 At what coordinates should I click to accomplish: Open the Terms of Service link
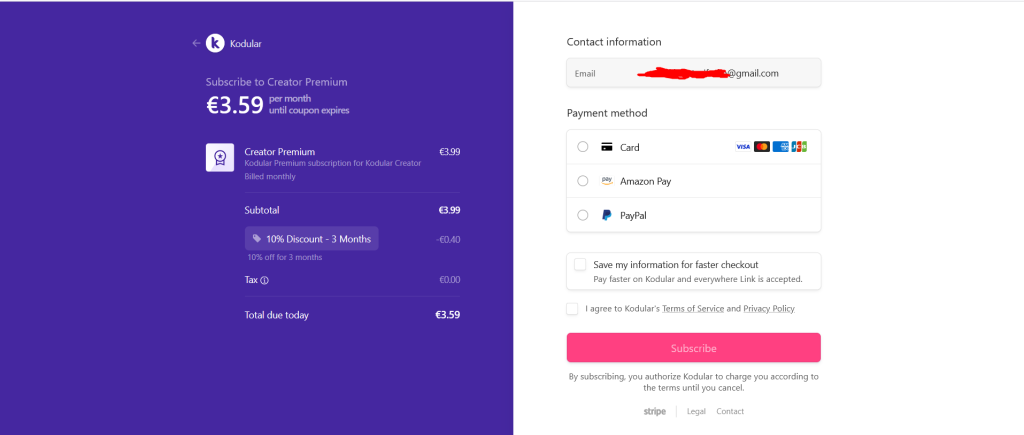point(693,309)
